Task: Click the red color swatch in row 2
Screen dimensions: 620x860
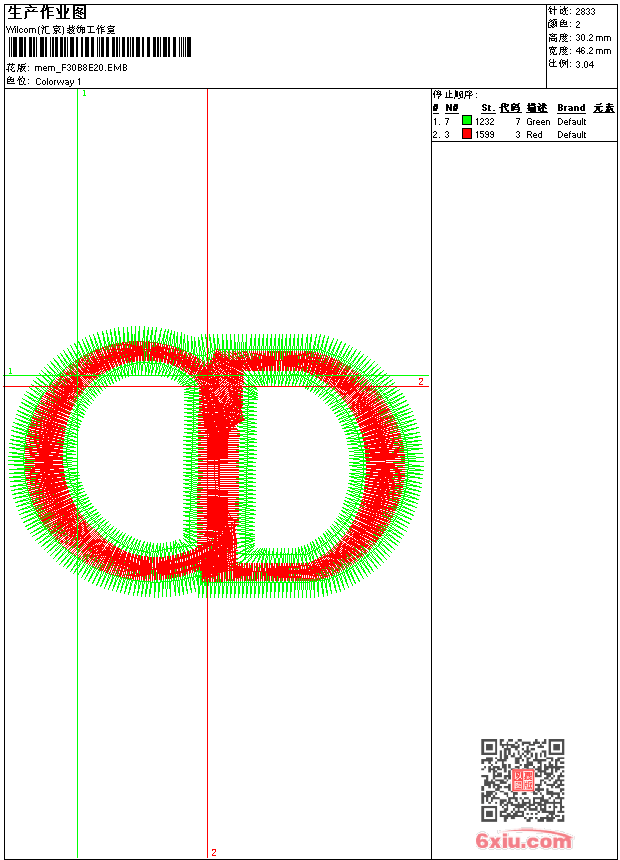Action: coord(467,133)
